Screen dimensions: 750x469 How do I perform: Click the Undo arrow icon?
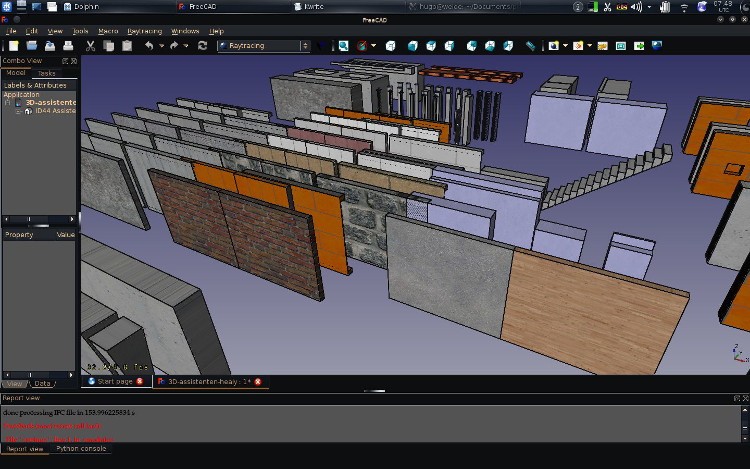pyautogui.click(x=149, y=46)
